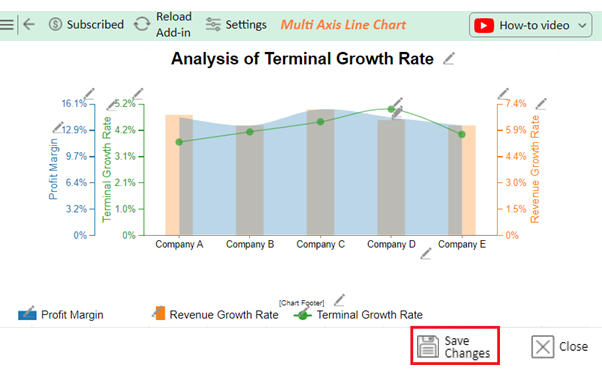Edit the Revenue Growth Rate axis label pencil
The width and height of the screenshot is (602, 375).
click(541, 104)
